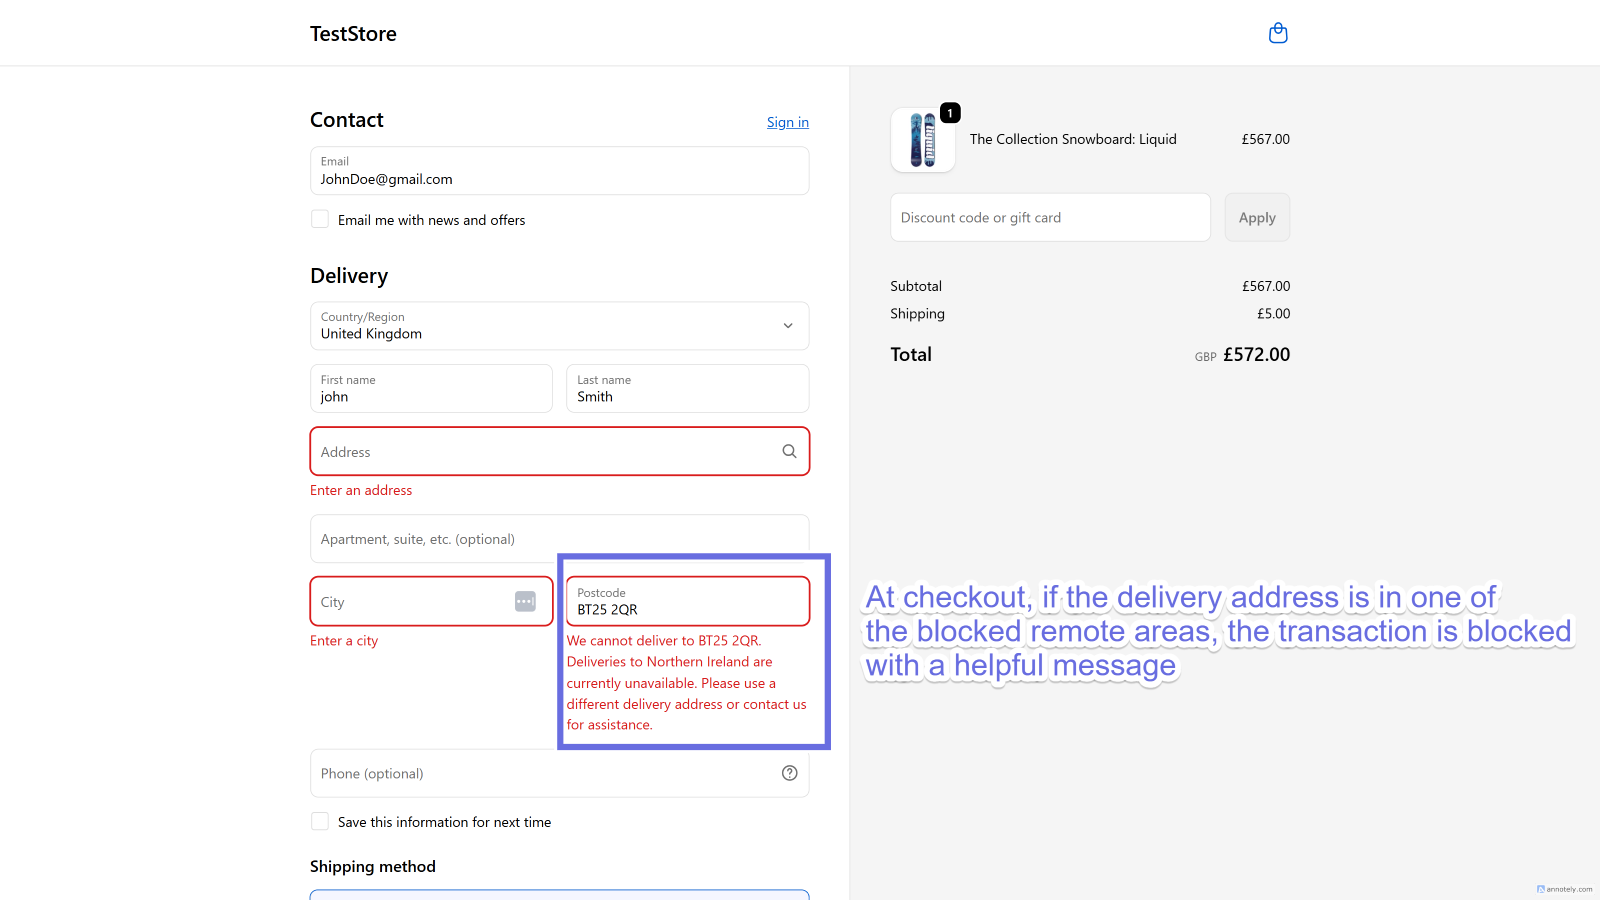Click the Sign in link

pyautogui.click(x=788, y=122)
